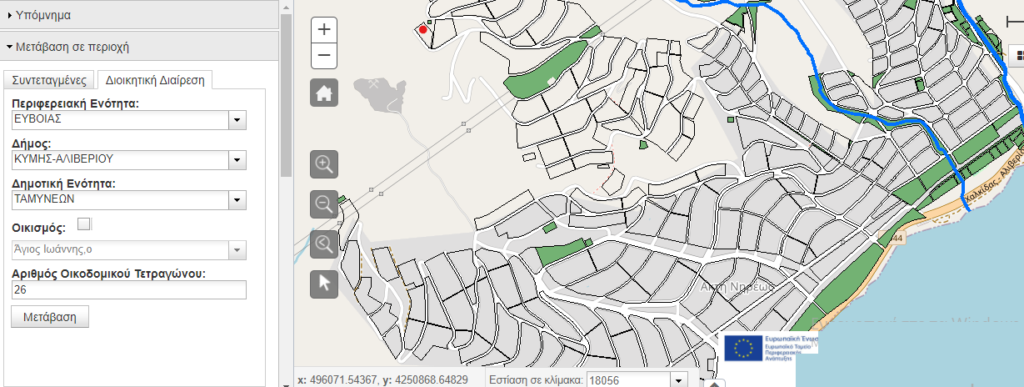Click the Αριθμός Οικοδομικού Τετραγώνου input field
This screenshot has width=1024, height=387.
click(x=129, y=290)
